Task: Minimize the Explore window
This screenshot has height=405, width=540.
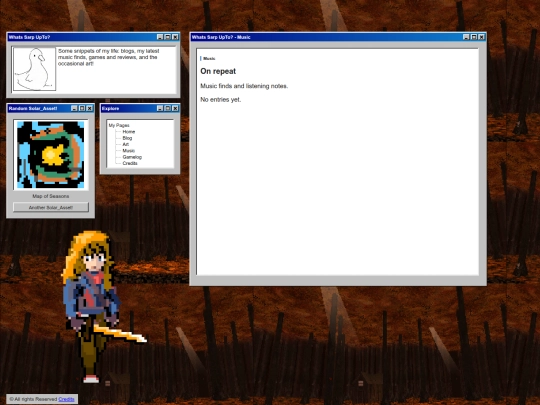Action: [160, 108]
